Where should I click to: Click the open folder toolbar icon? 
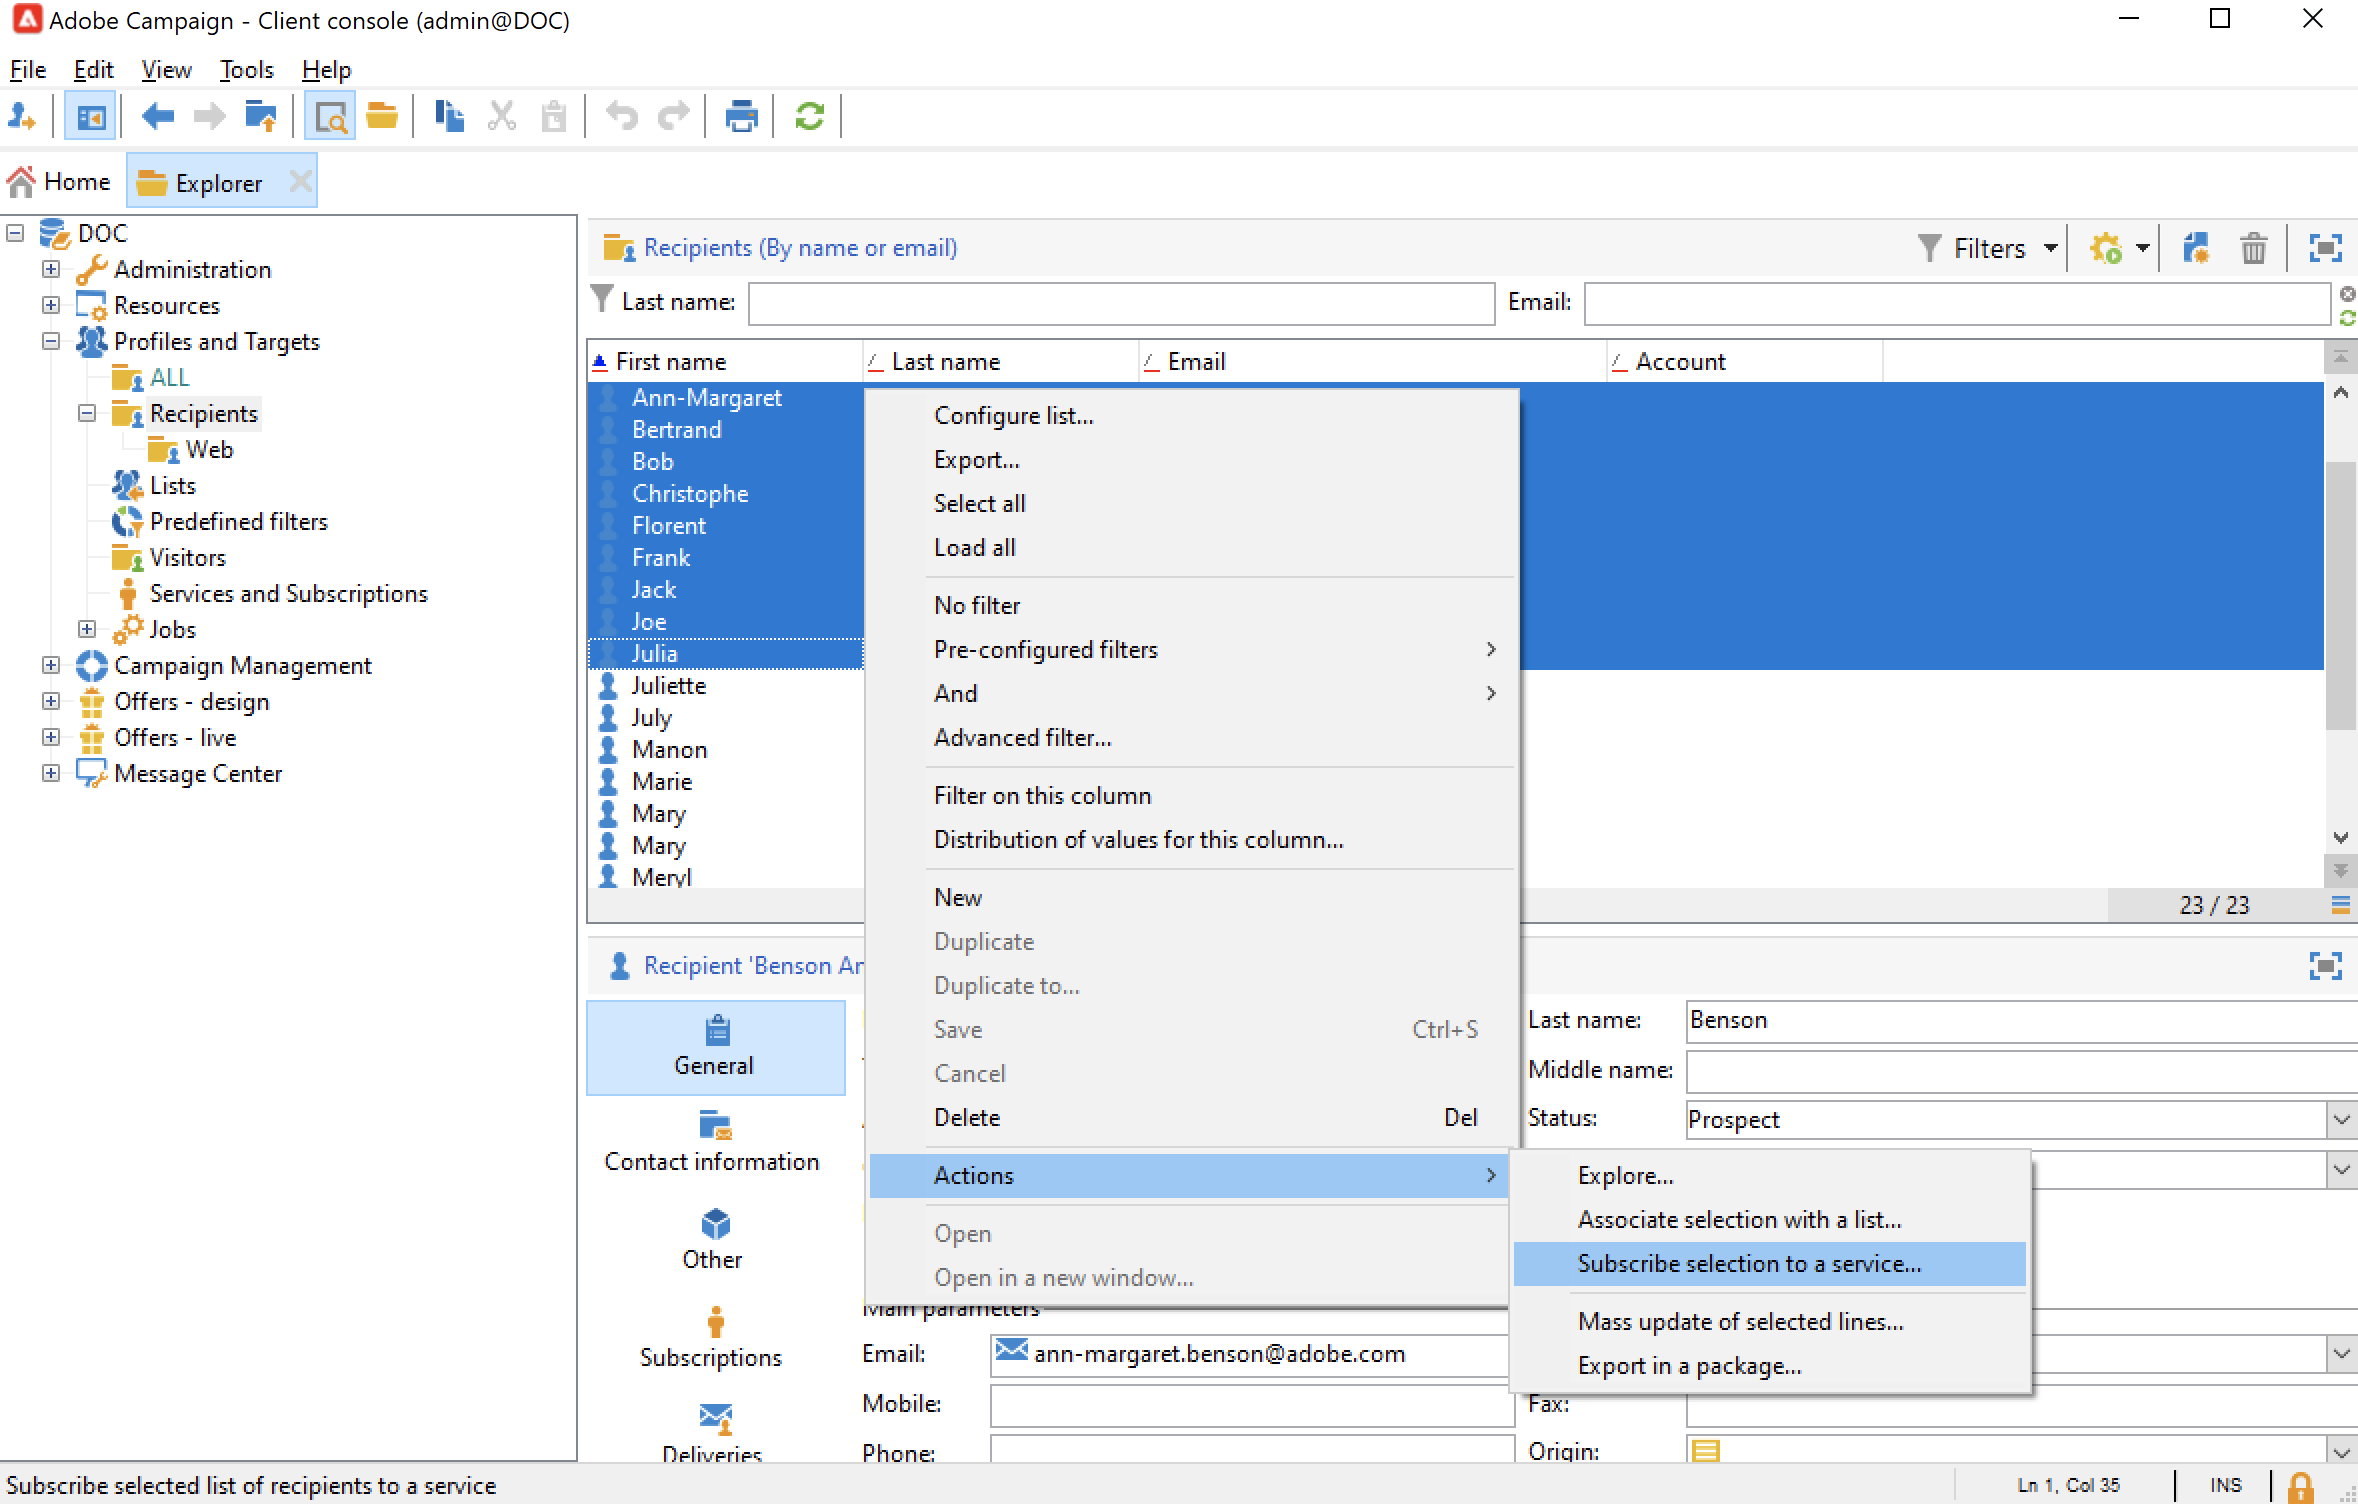tap(382, 117)
